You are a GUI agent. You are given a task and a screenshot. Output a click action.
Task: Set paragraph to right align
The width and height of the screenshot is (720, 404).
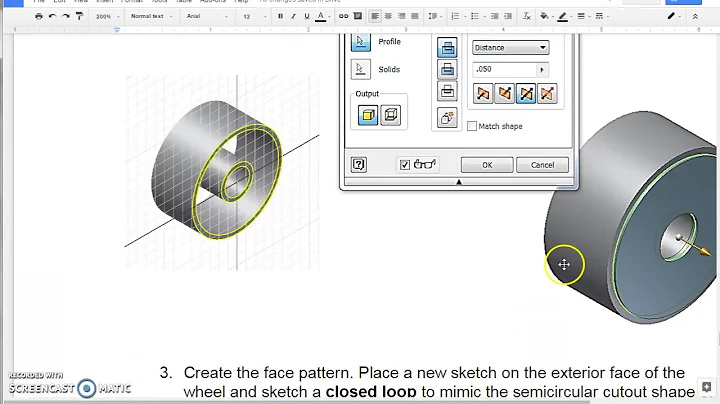(402, 16)
